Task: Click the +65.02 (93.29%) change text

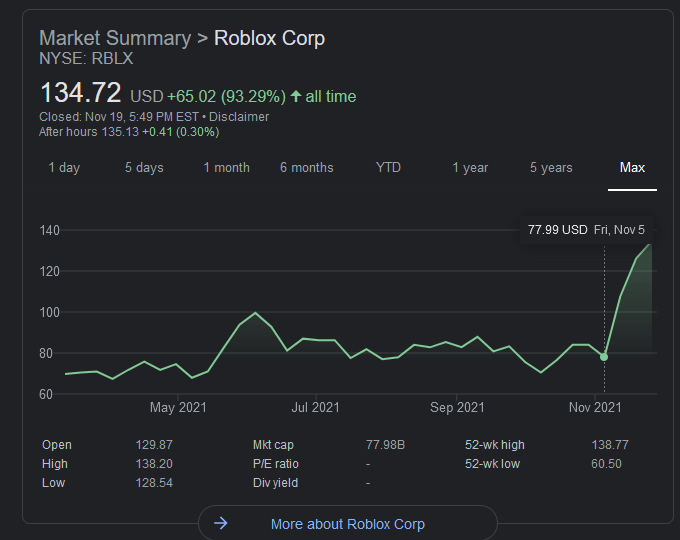Action: [226, 96]
